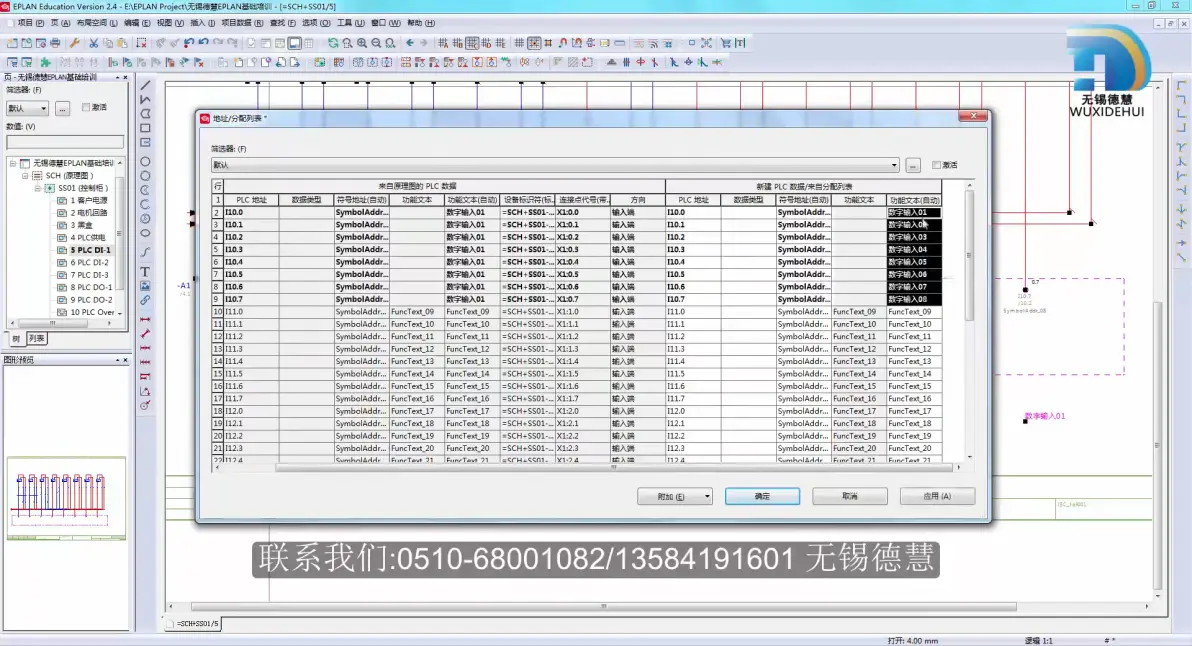The width and height of the screenshot is (1192, 646).
Task: Select the Text (T) tool
Action: 145,271
